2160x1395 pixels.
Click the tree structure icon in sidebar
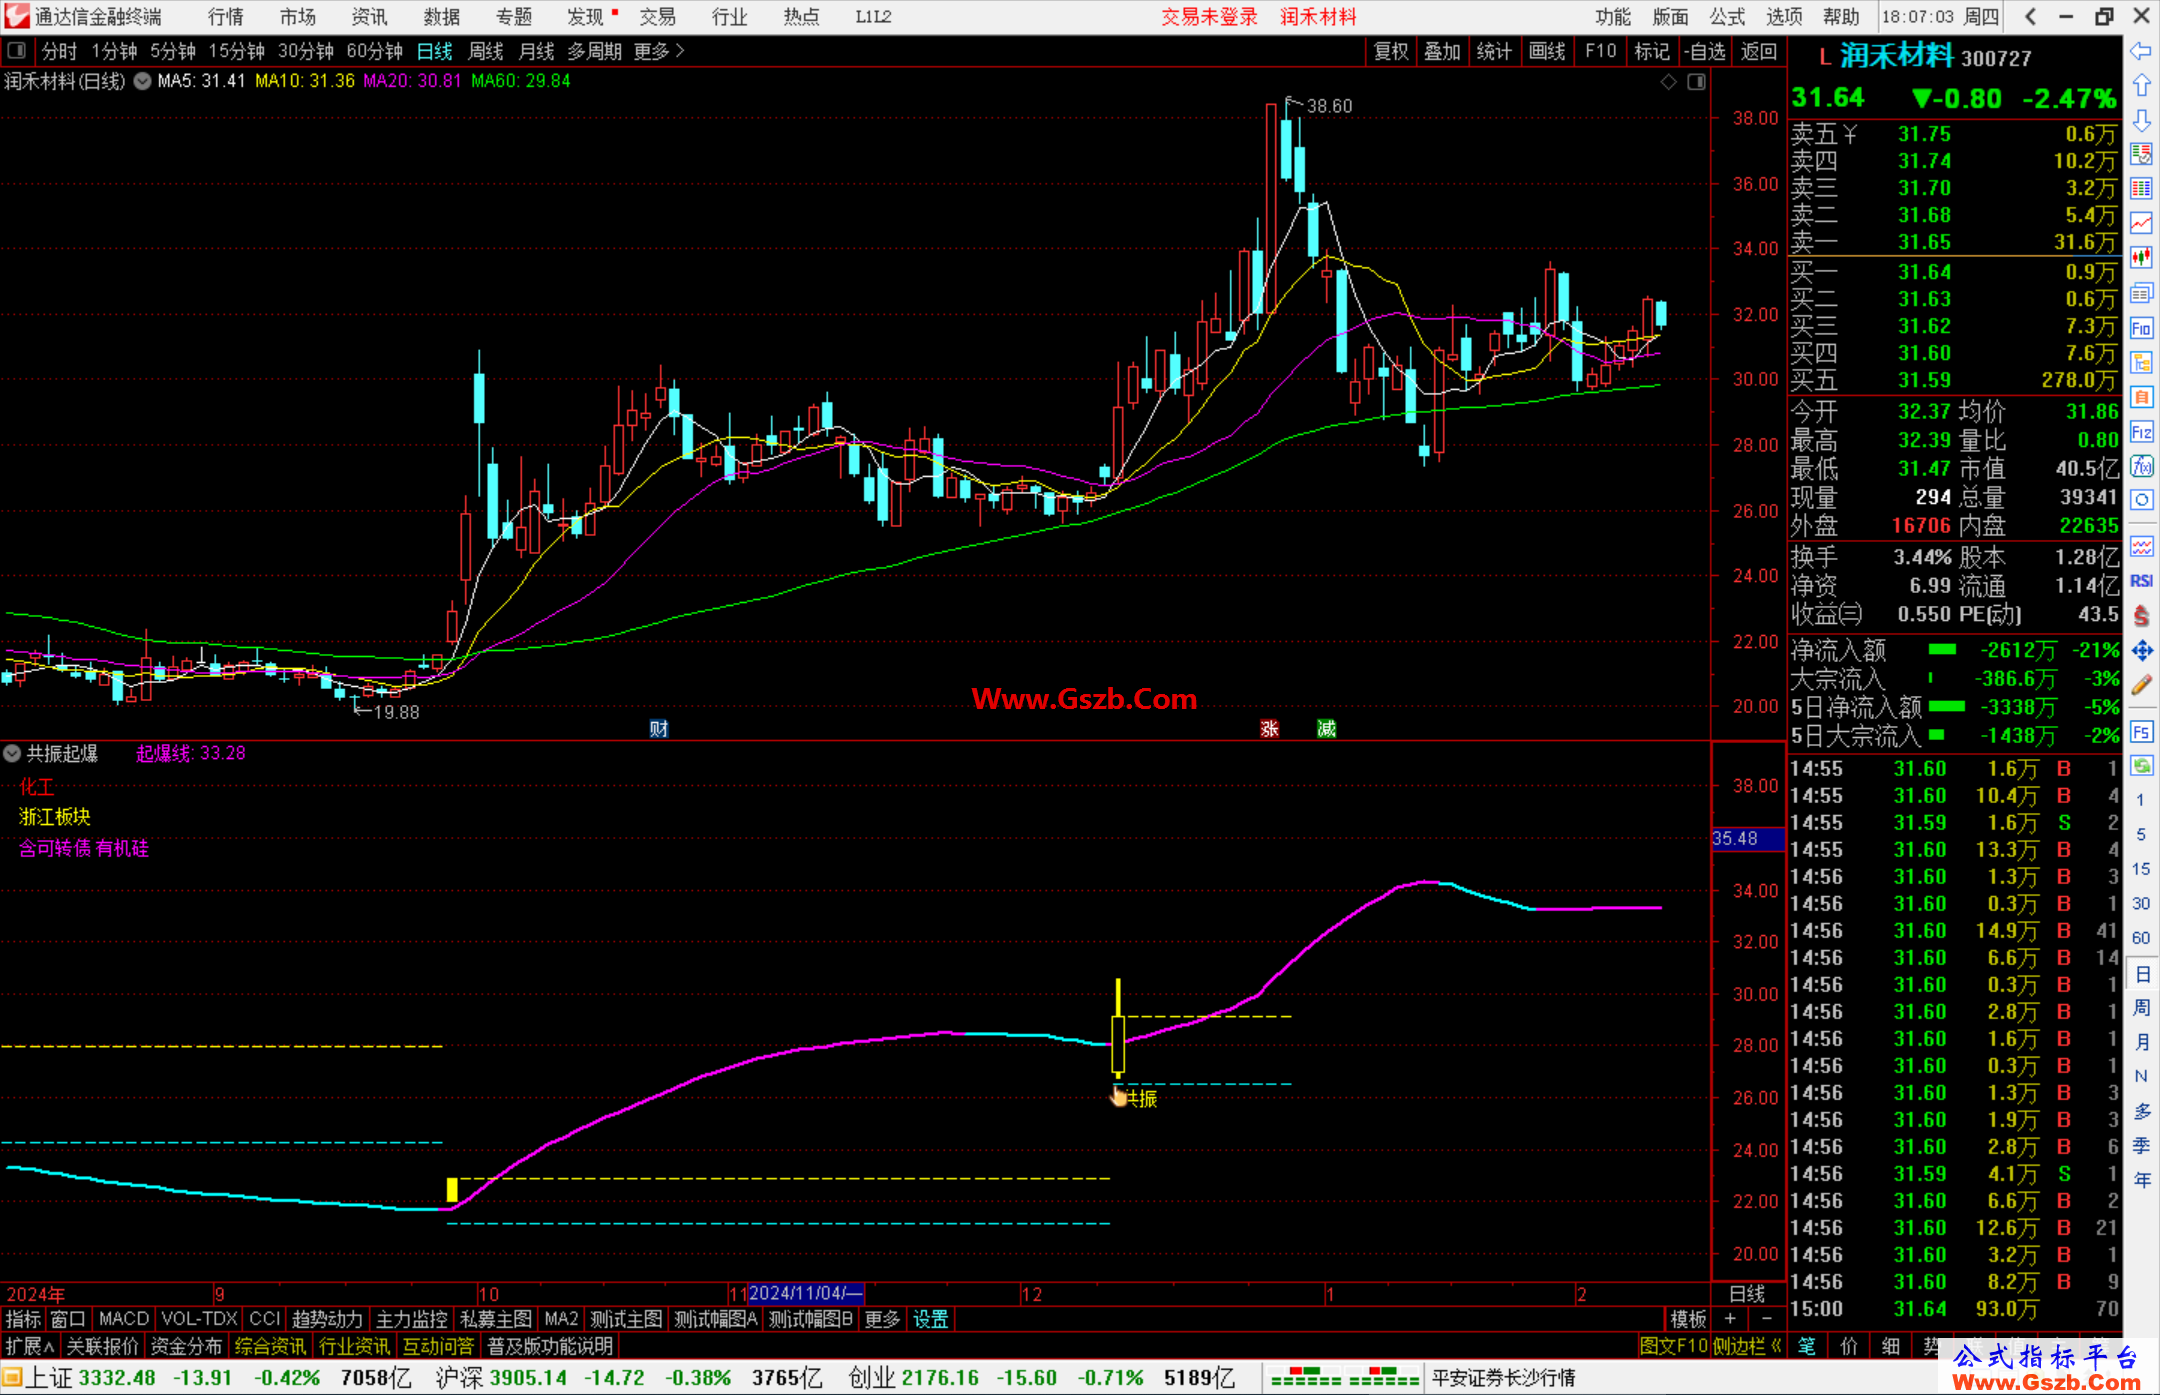tap(2141, 363)
